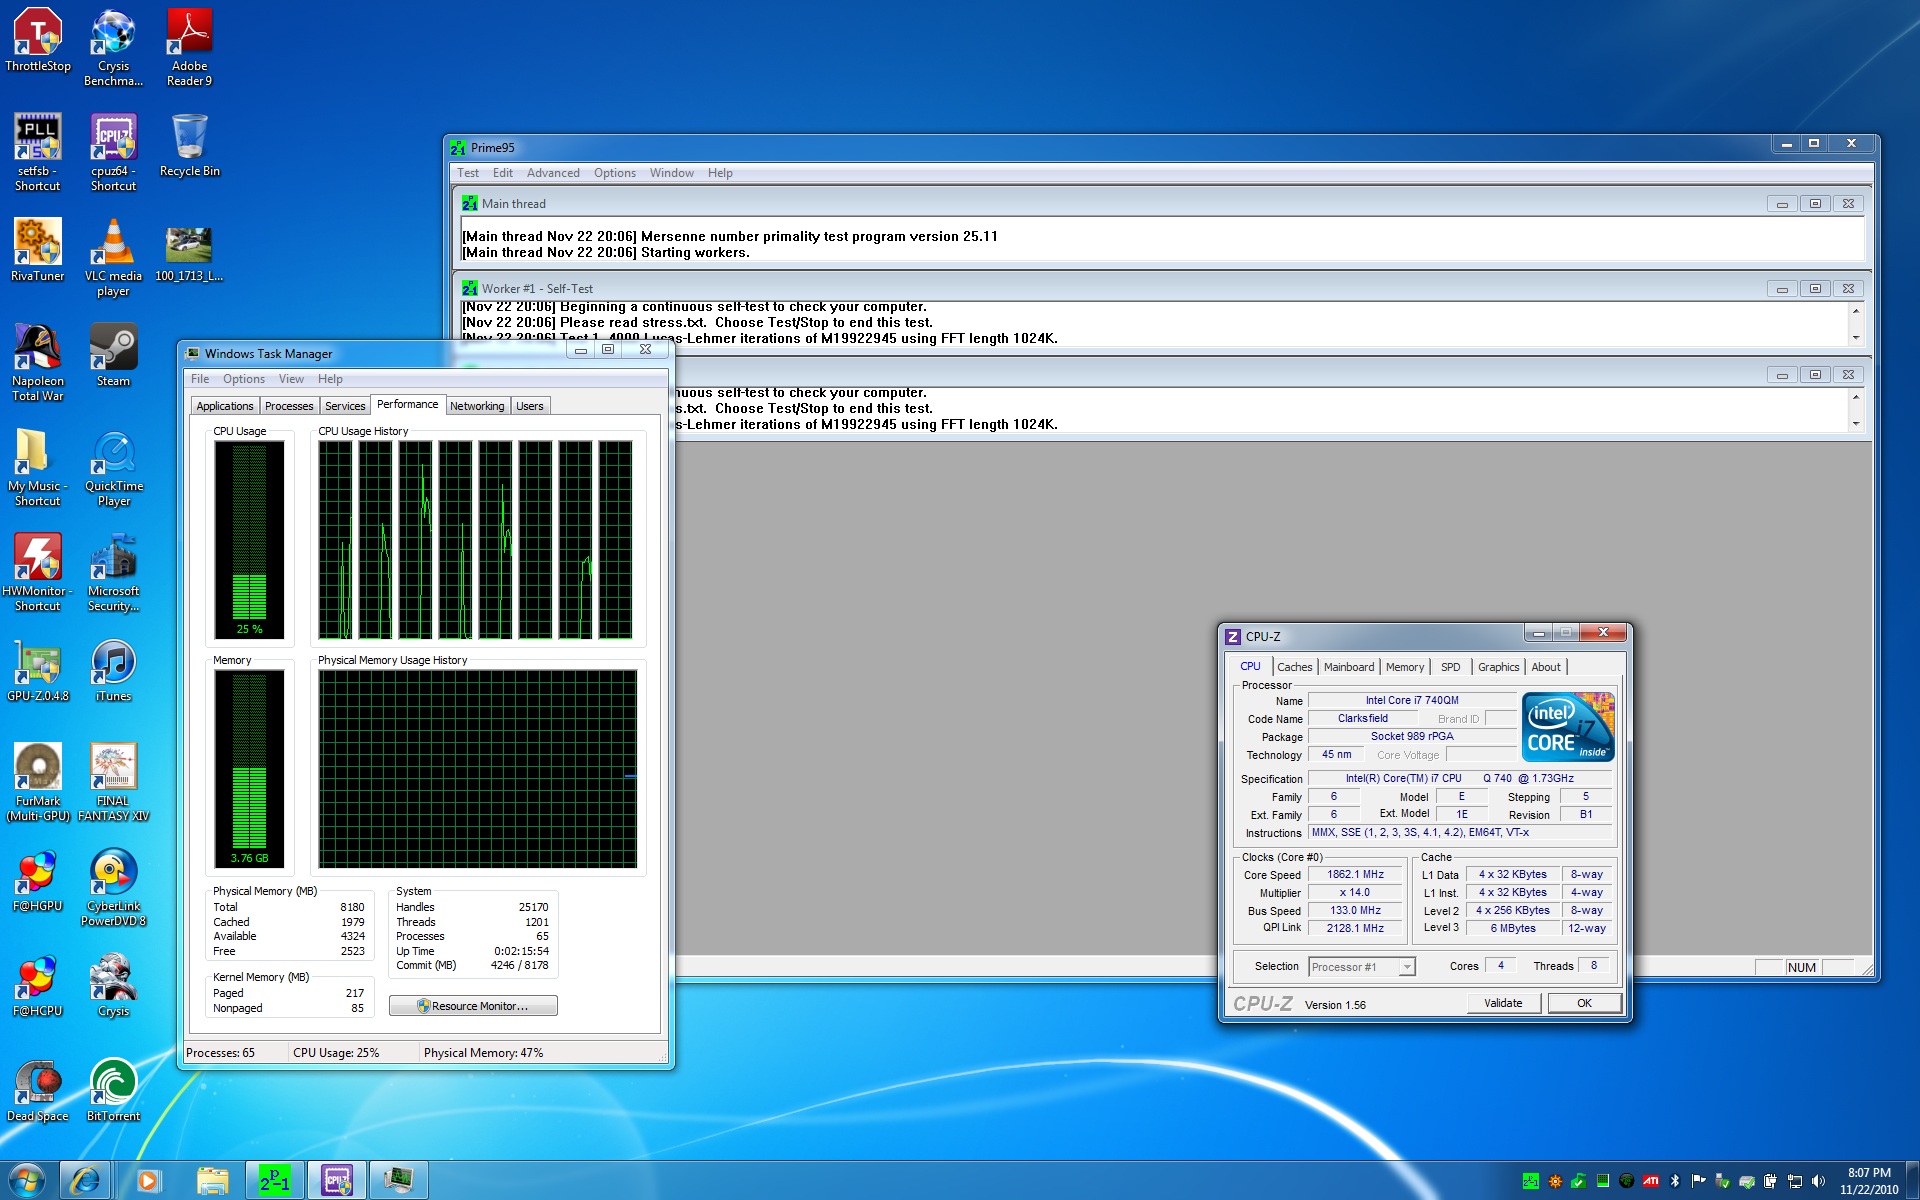Switch to Task Manager Users tab

click(x=530, y=406)
